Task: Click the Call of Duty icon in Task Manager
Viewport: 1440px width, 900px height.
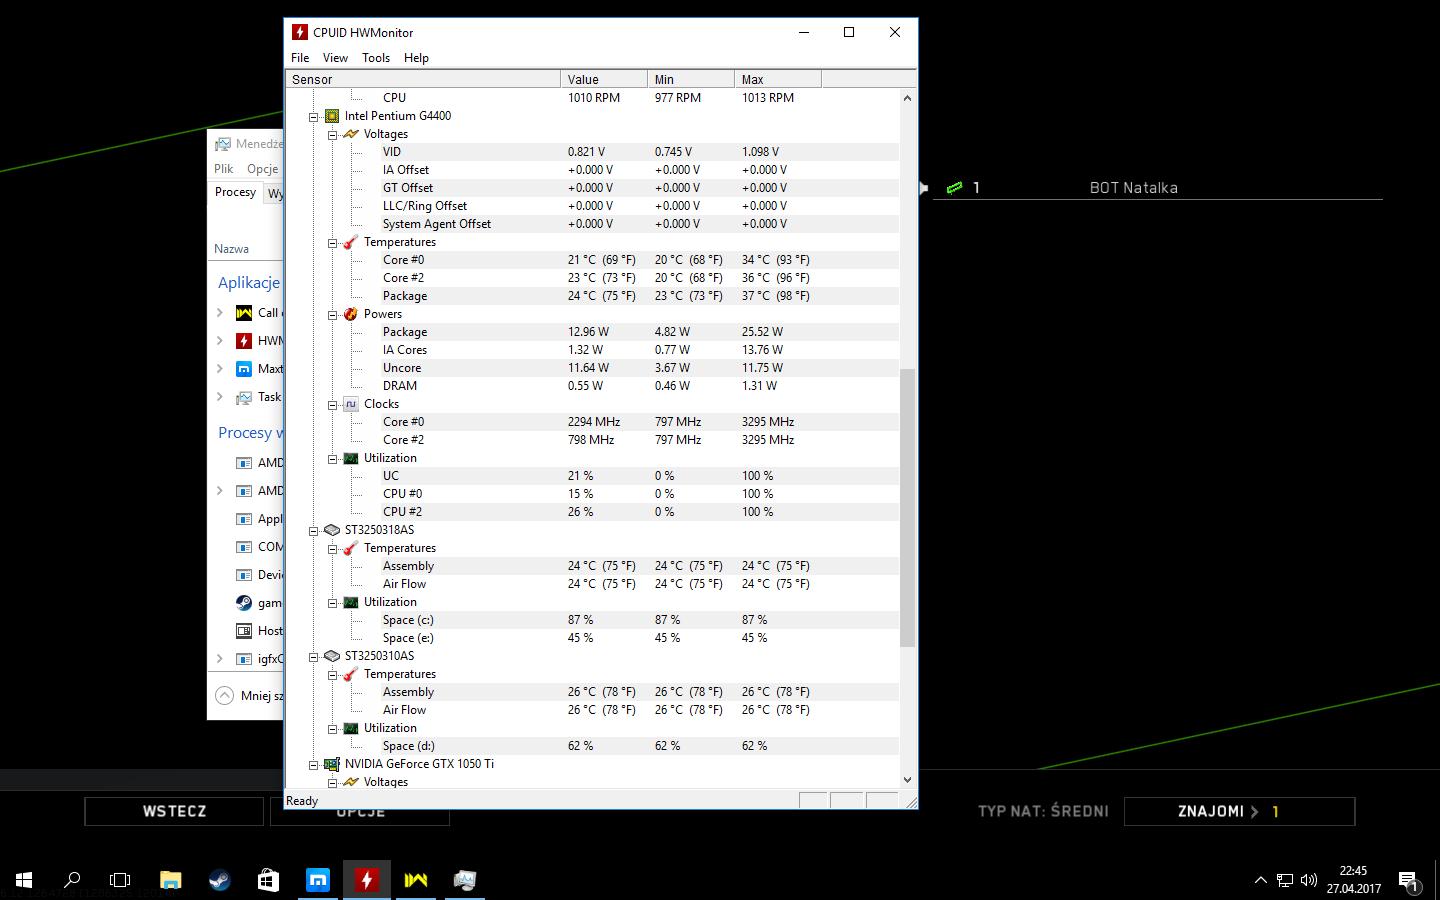Action: pos(244,313)
